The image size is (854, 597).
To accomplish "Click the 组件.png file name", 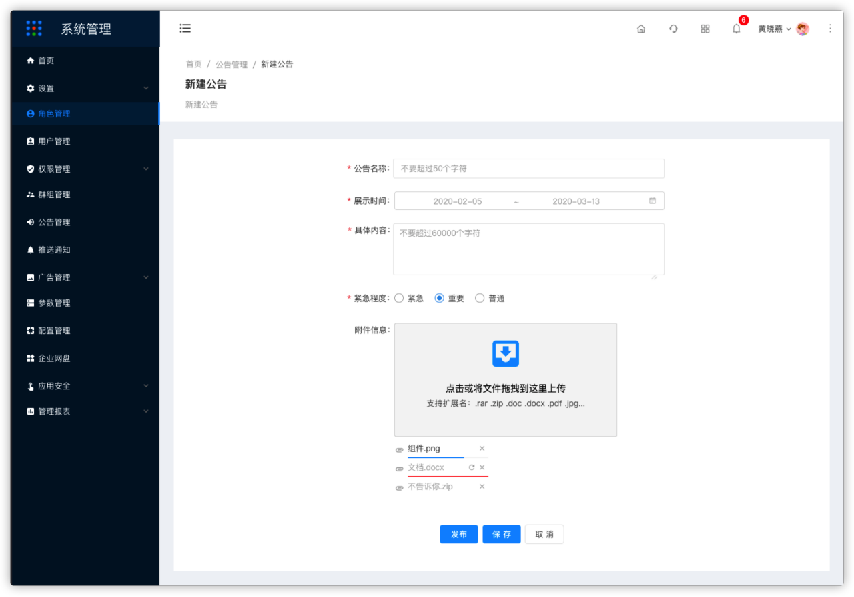I will (424, 448).
